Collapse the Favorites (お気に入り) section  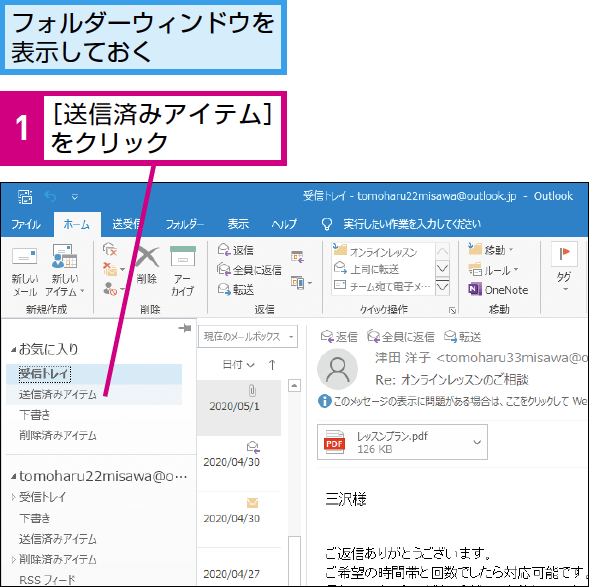(13, 349)
